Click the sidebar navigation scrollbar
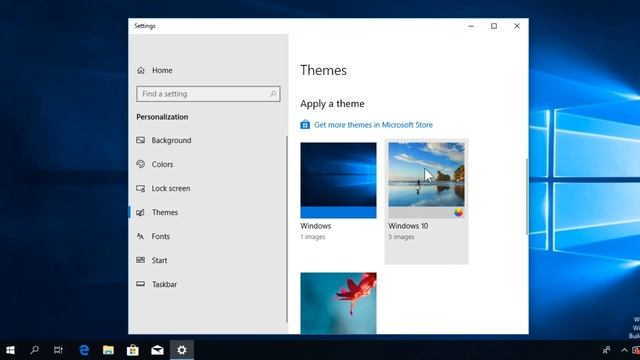640x360 pixels. pos(287,229)
